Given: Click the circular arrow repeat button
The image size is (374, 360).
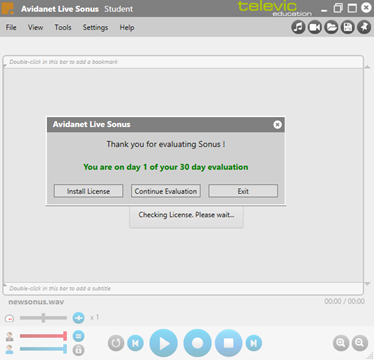Looking at the screenshot, I should (x=116, y=343).
